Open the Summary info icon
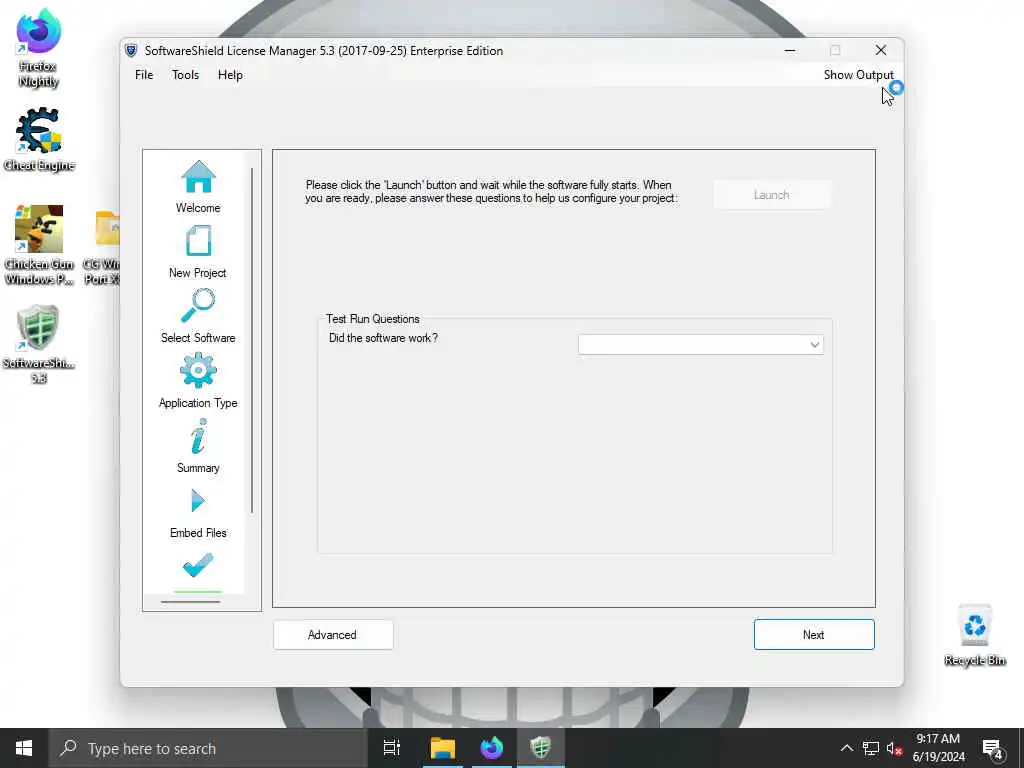Viewport: 1024px width, 768px height. click(x=198, y=436)
